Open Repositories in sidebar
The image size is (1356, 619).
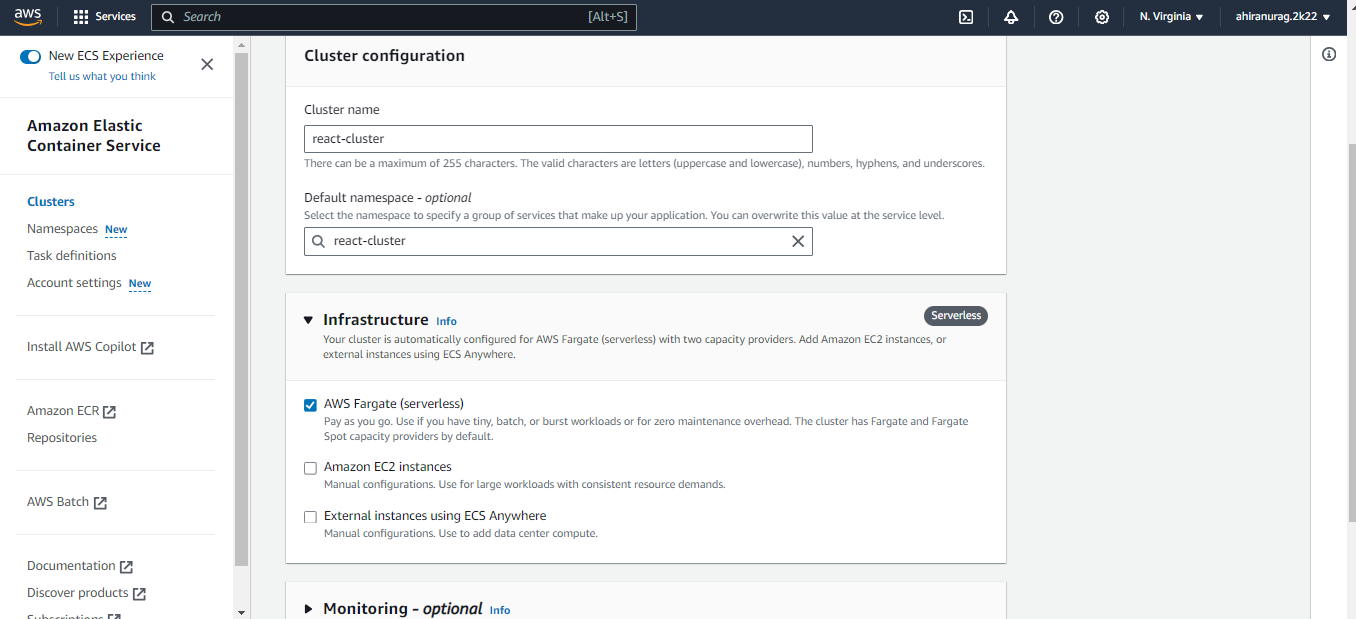point(62,438)
